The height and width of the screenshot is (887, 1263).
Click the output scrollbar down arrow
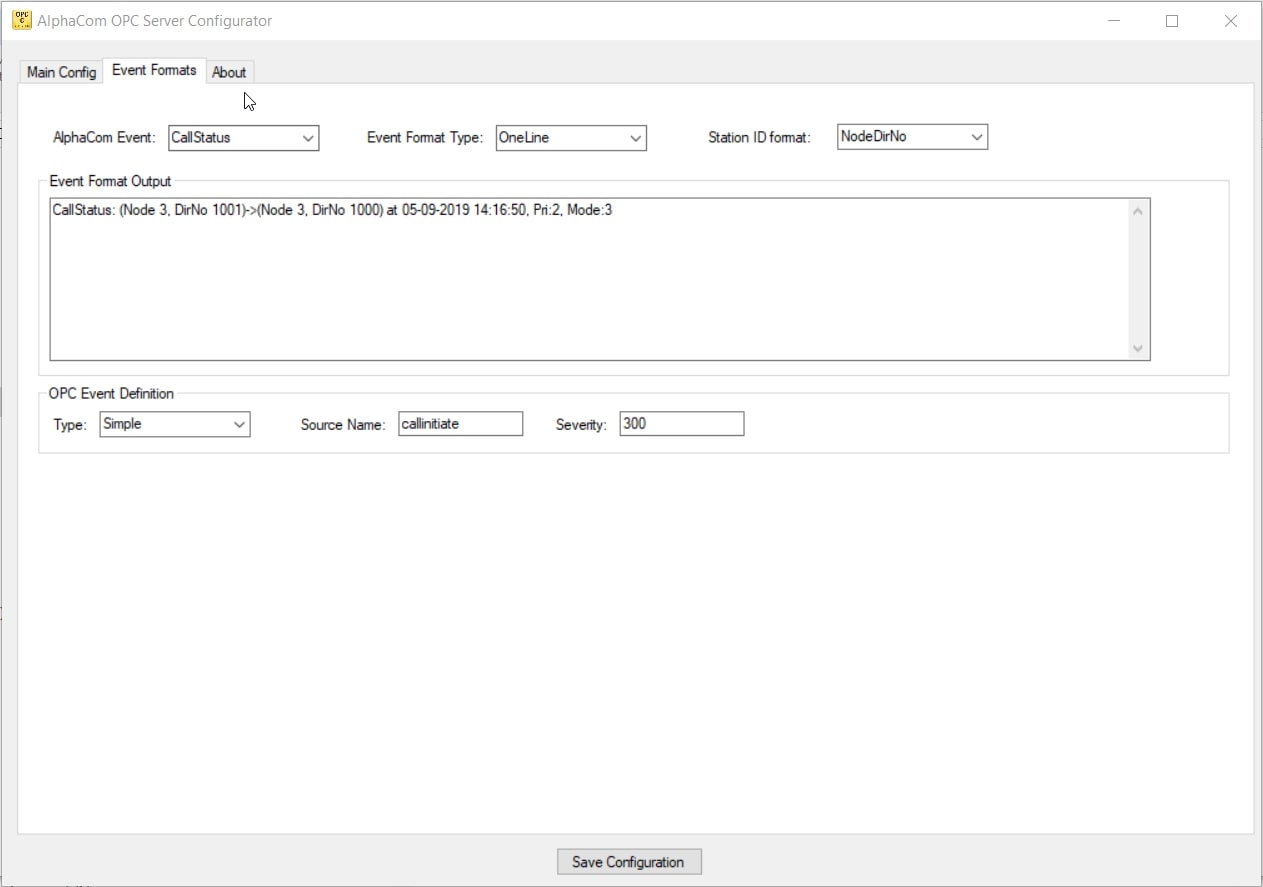(1138, 348)
